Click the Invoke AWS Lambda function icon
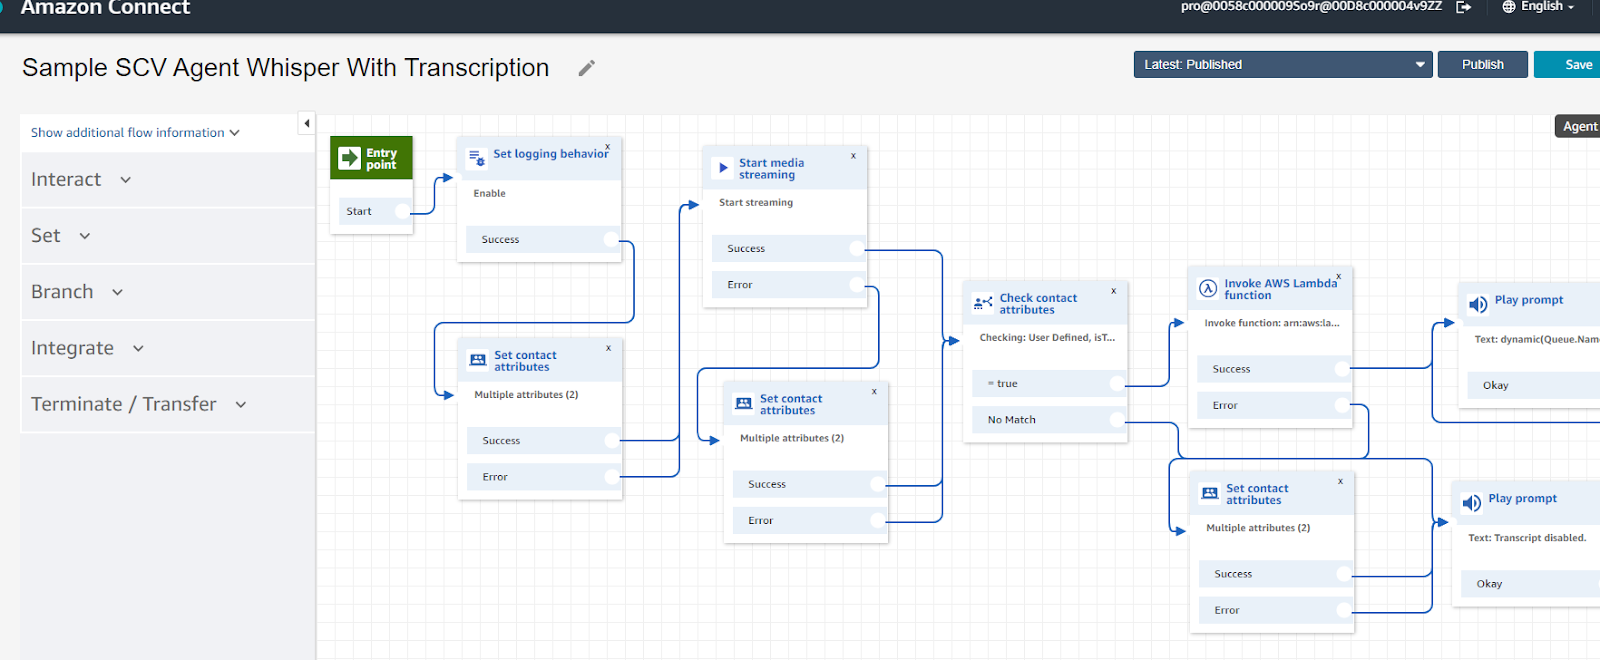The height and width of the screenshot is (660, 1600). click(x=1208, y=289)
